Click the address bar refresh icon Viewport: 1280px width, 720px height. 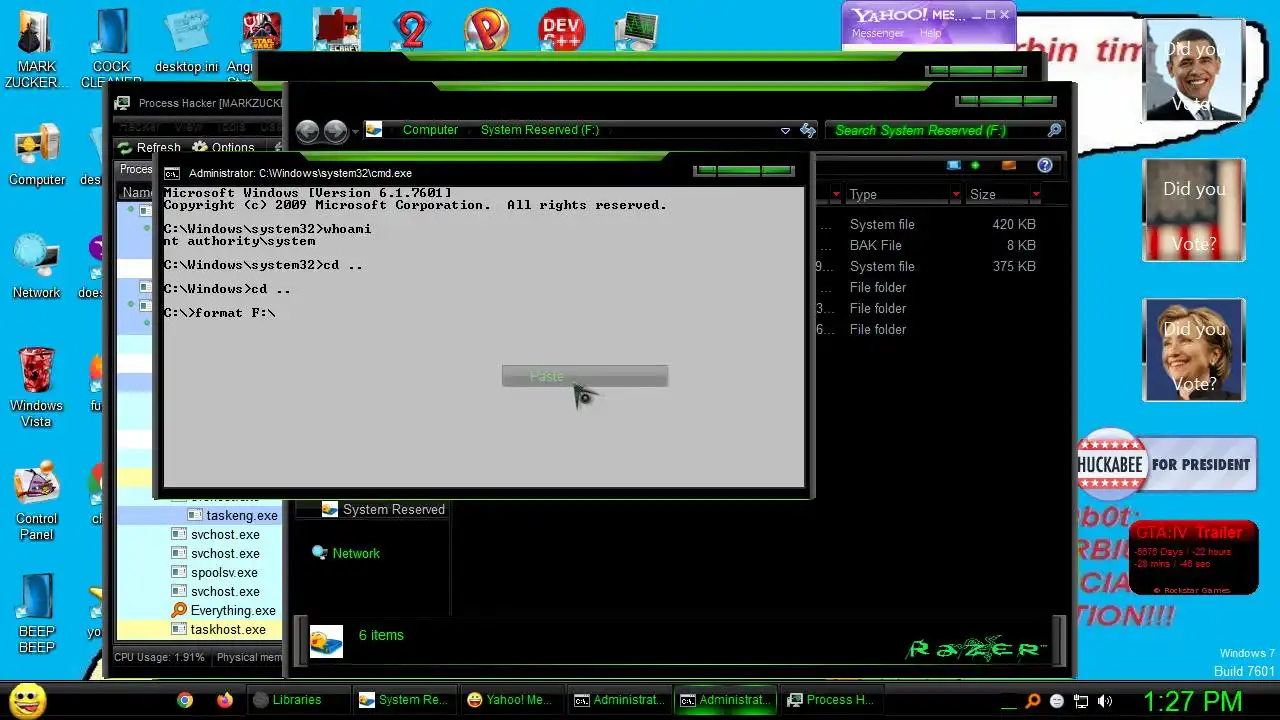point(808,130)
